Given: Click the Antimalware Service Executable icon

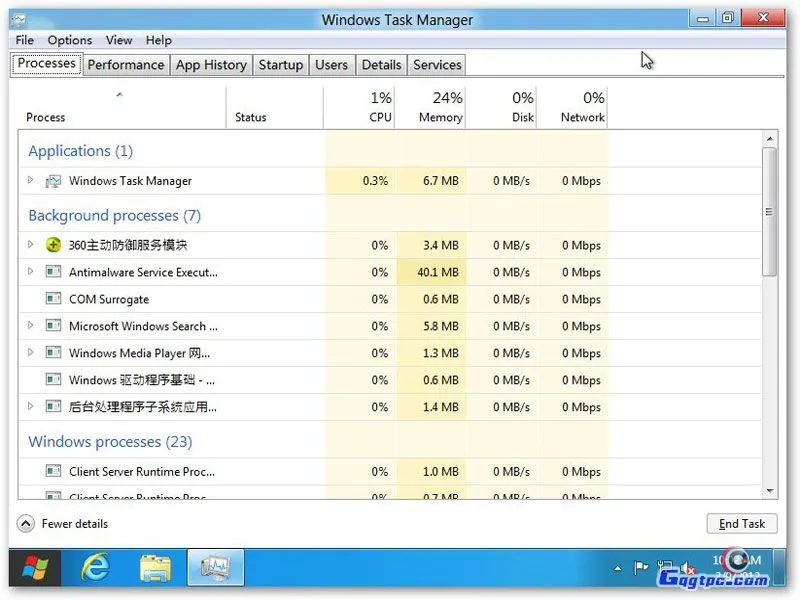Looking at the screenshot, I should [x=52, y=272].
